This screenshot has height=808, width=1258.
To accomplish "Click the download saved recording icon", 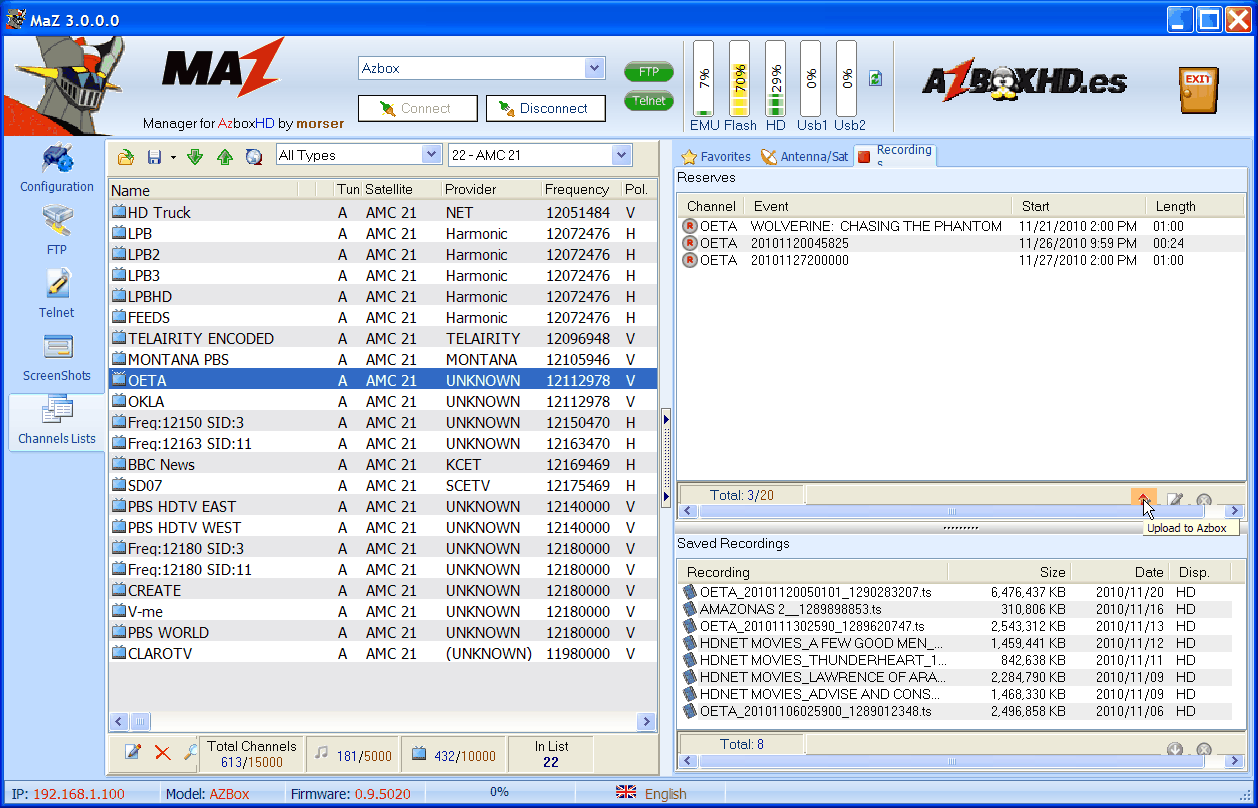I will pyautogui.click(x=1175, y=749).
